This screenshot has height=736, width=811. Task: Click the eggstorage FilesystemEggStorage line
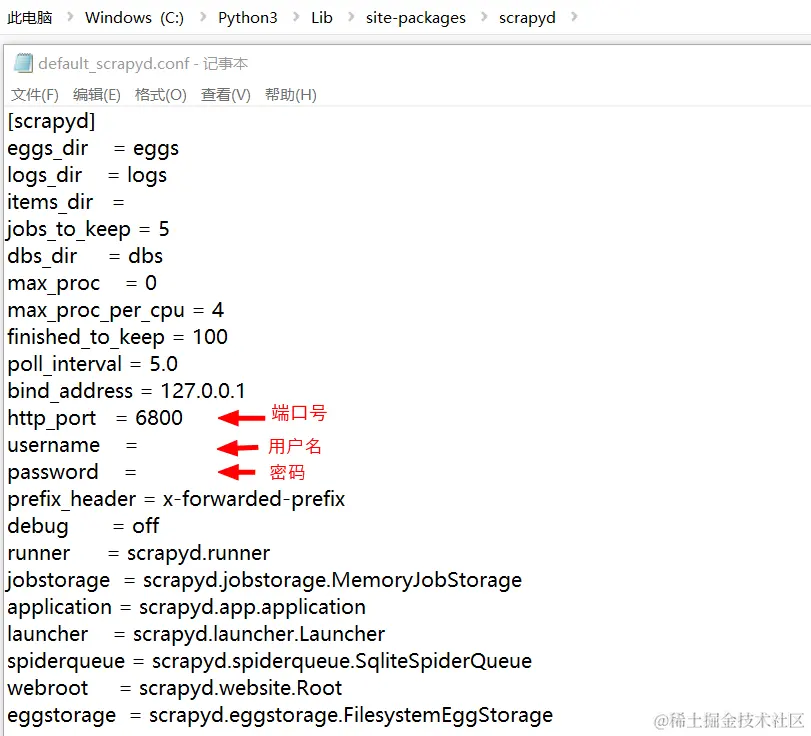click(x=280, y=716)
